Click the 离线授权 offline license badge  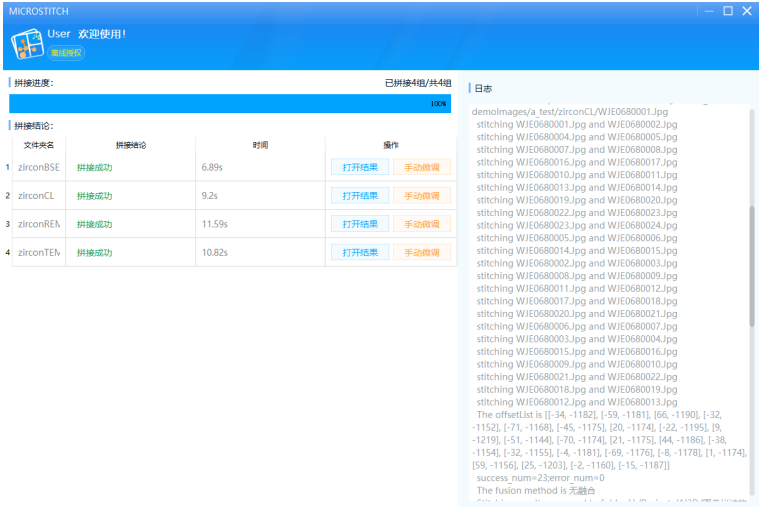tap(66, 53)
